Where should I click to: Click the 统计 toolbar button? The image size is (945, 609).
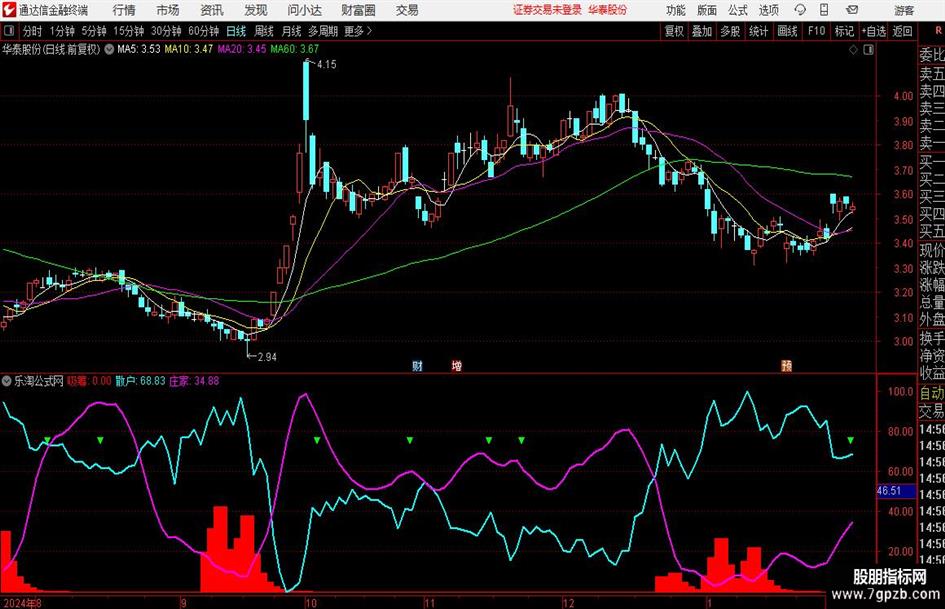coord(758,31)
